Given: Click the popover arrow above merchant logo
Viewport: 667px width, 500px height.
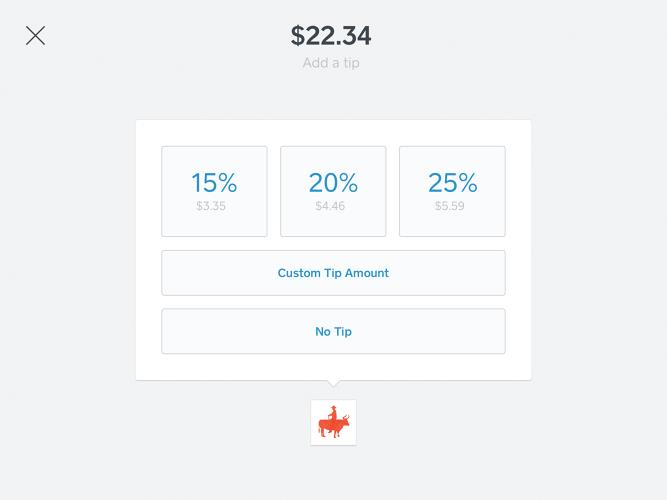Looking at the screenshot, I should point(333,385).
